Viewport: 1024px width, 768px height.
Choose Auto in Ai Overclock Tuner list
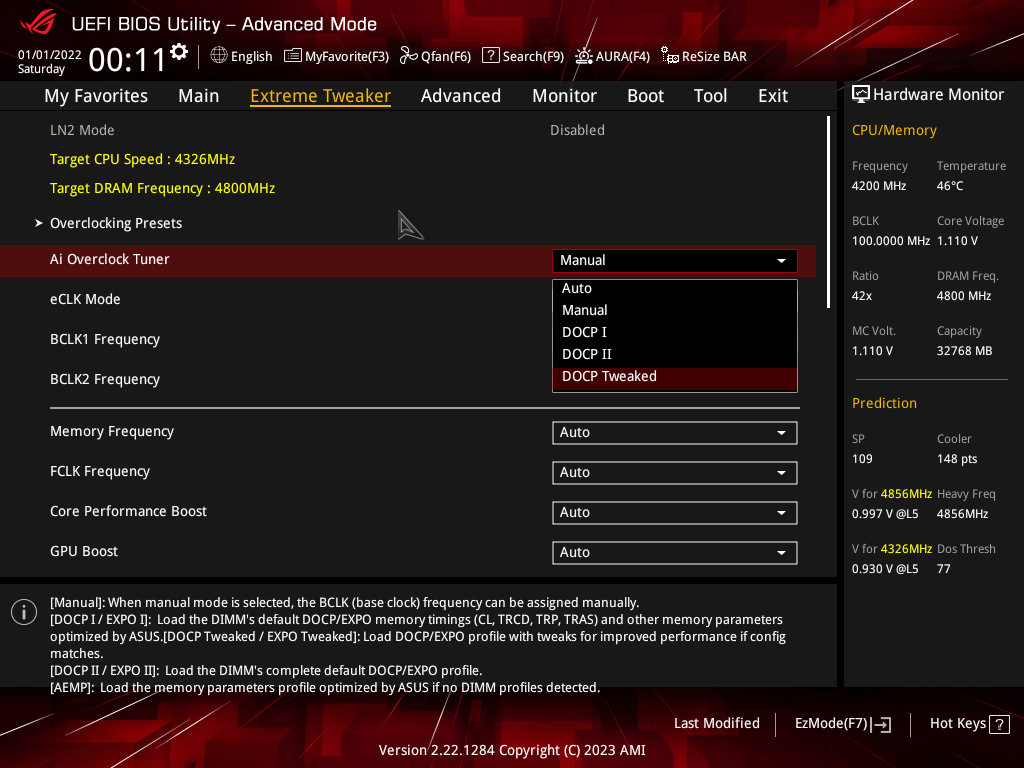(675, 289)
